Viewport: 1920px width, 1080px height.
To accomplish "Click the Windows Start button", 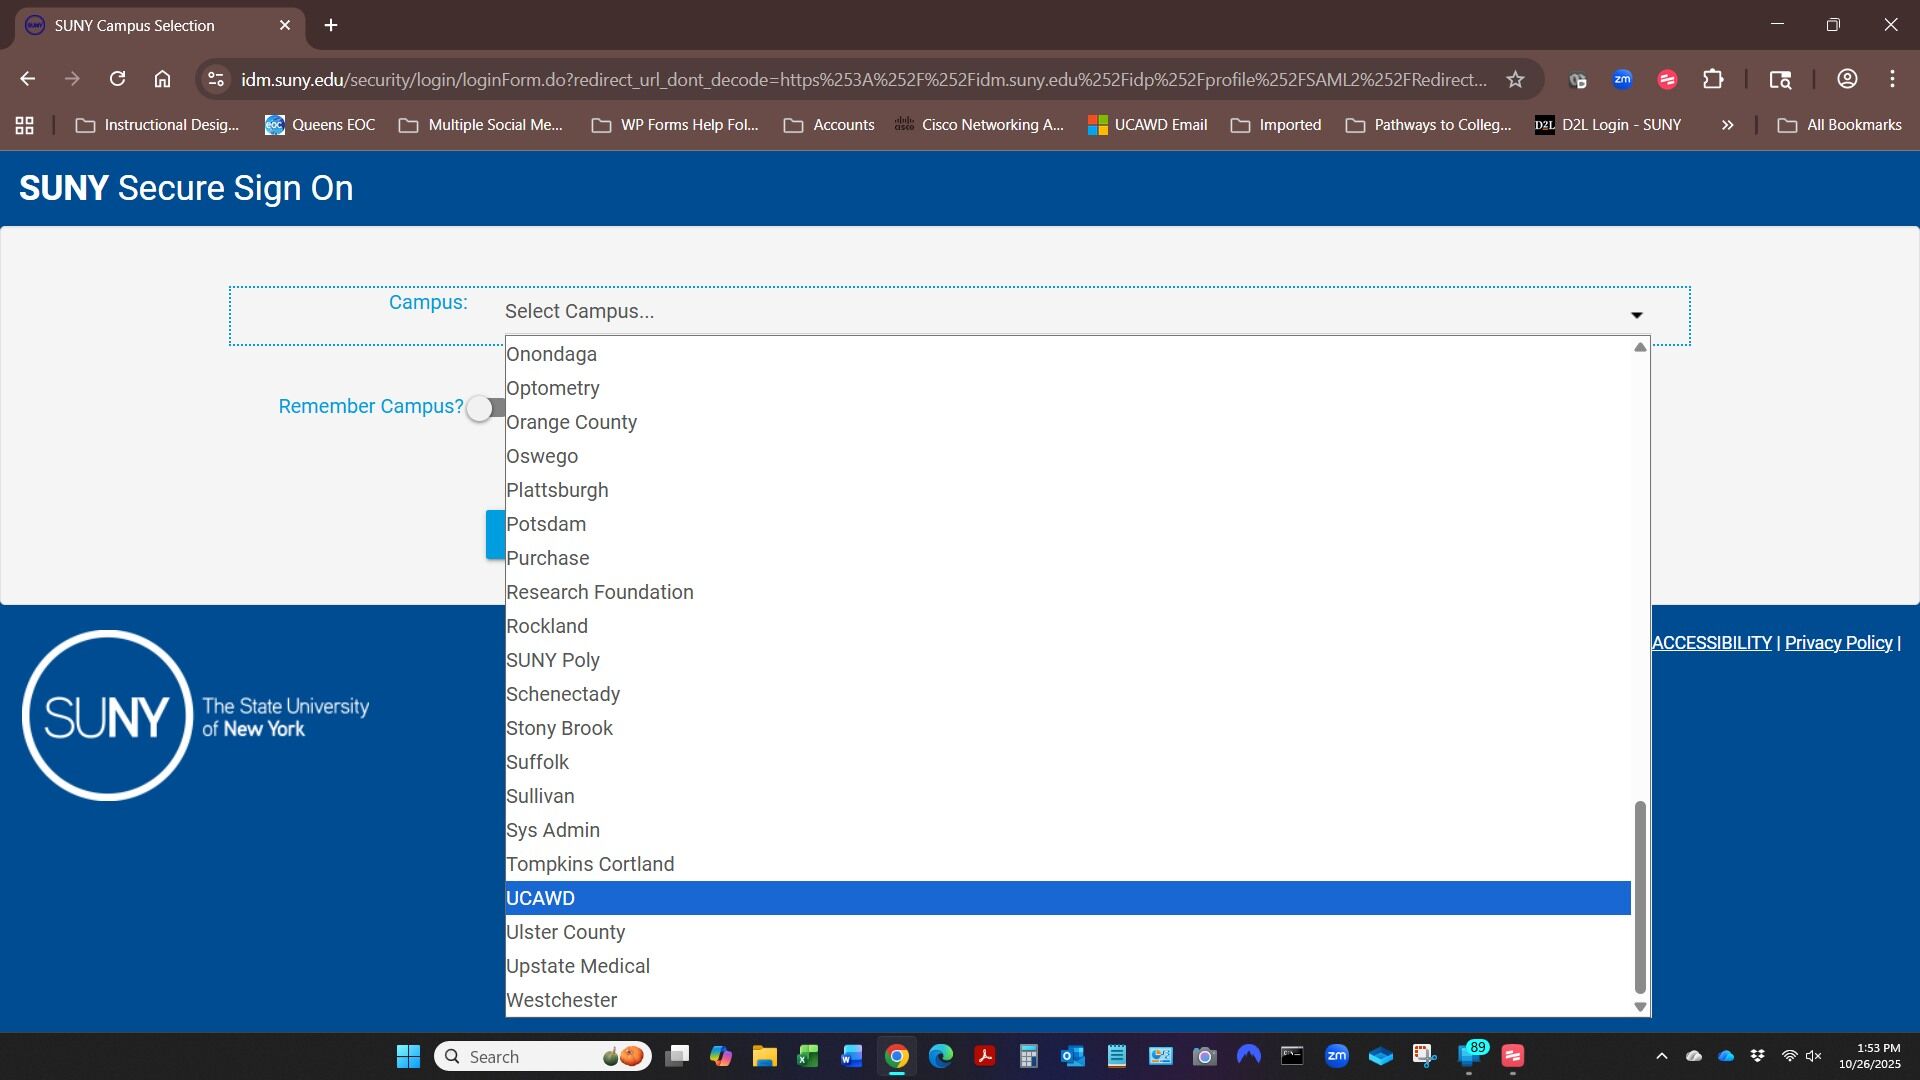I will [x=408, y=1056].
